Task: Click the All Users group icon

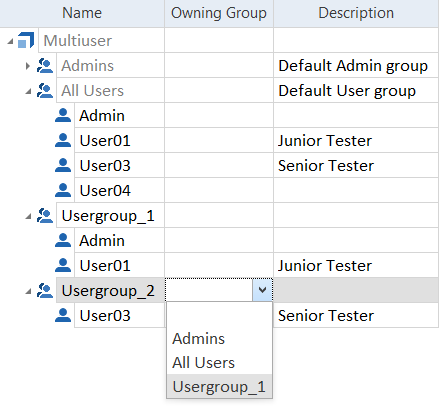Action: click(x=45, y=90)
